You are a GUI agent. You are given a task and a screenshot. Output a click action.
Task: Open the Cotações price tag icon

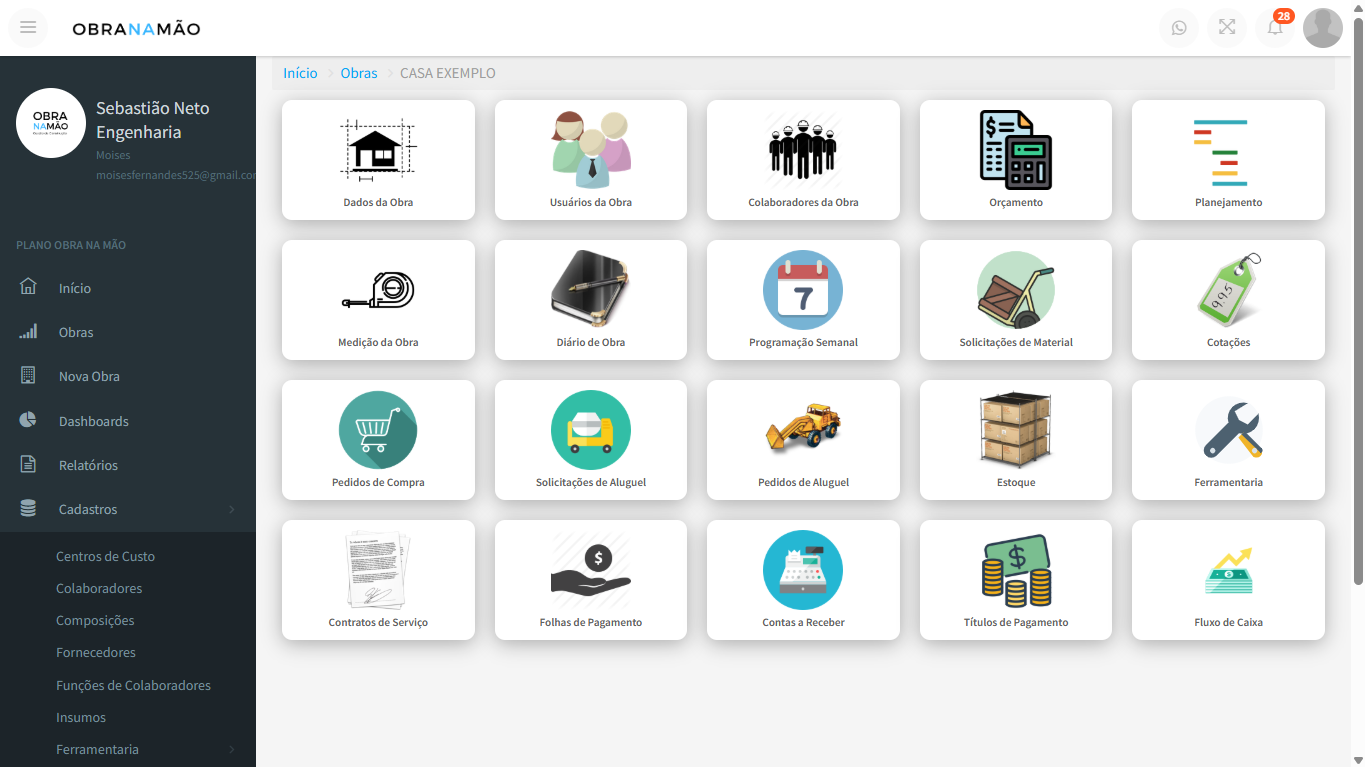pos(1228,290)
